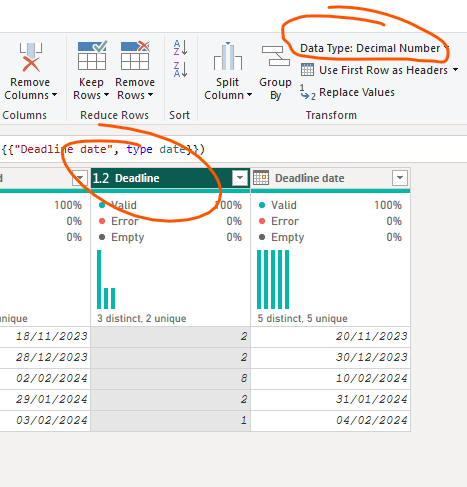This screenshot has height=487, width=467.
Task: Click the Remove Rows table icon
Action: [x=135, y=55]
